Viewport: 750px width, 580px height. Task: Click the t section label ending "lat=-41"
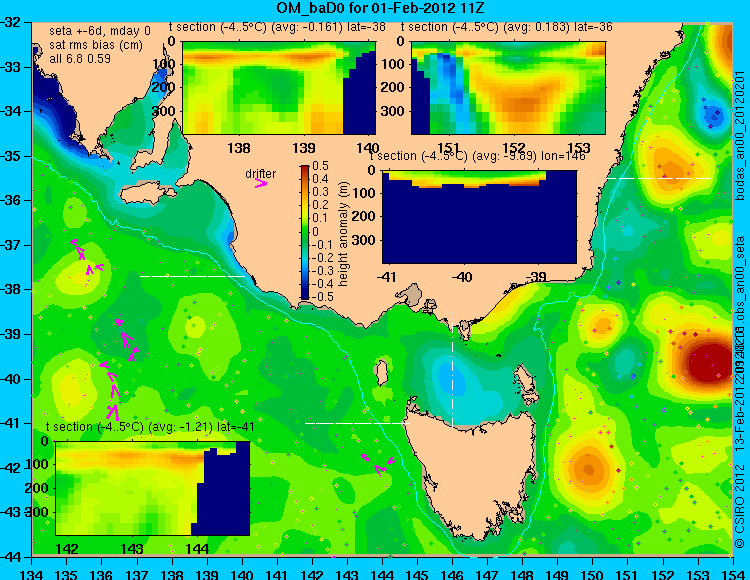150,427
